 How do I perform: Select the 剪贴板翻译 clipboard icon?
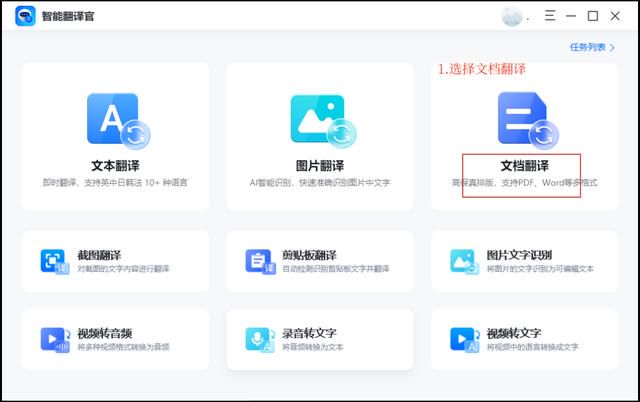260,262
